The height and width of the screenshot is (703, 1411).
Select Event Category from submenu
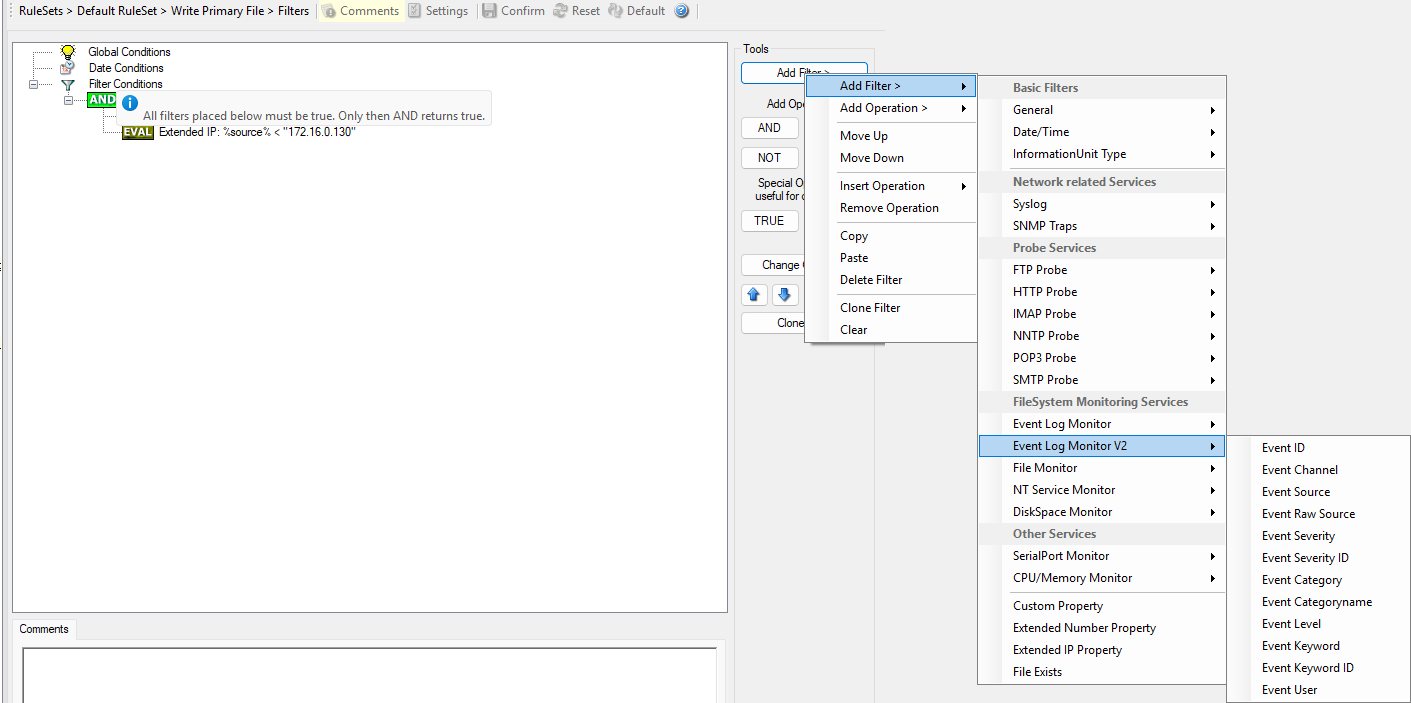tap(1319, 580)
